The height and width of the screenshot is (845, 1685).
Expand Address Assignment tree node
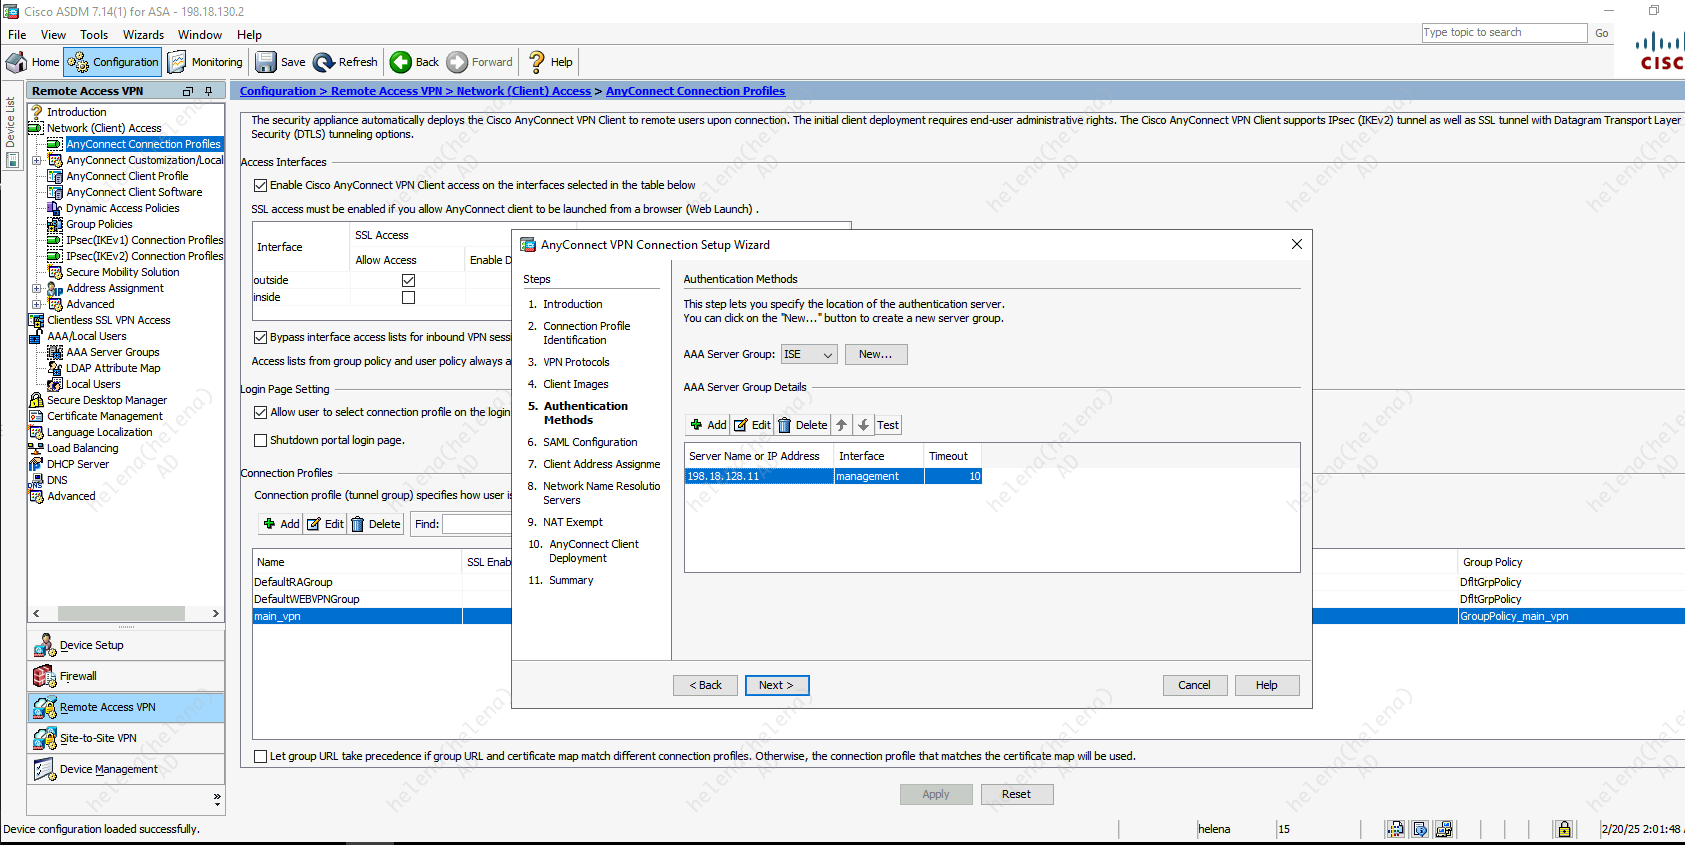(37, 288)
